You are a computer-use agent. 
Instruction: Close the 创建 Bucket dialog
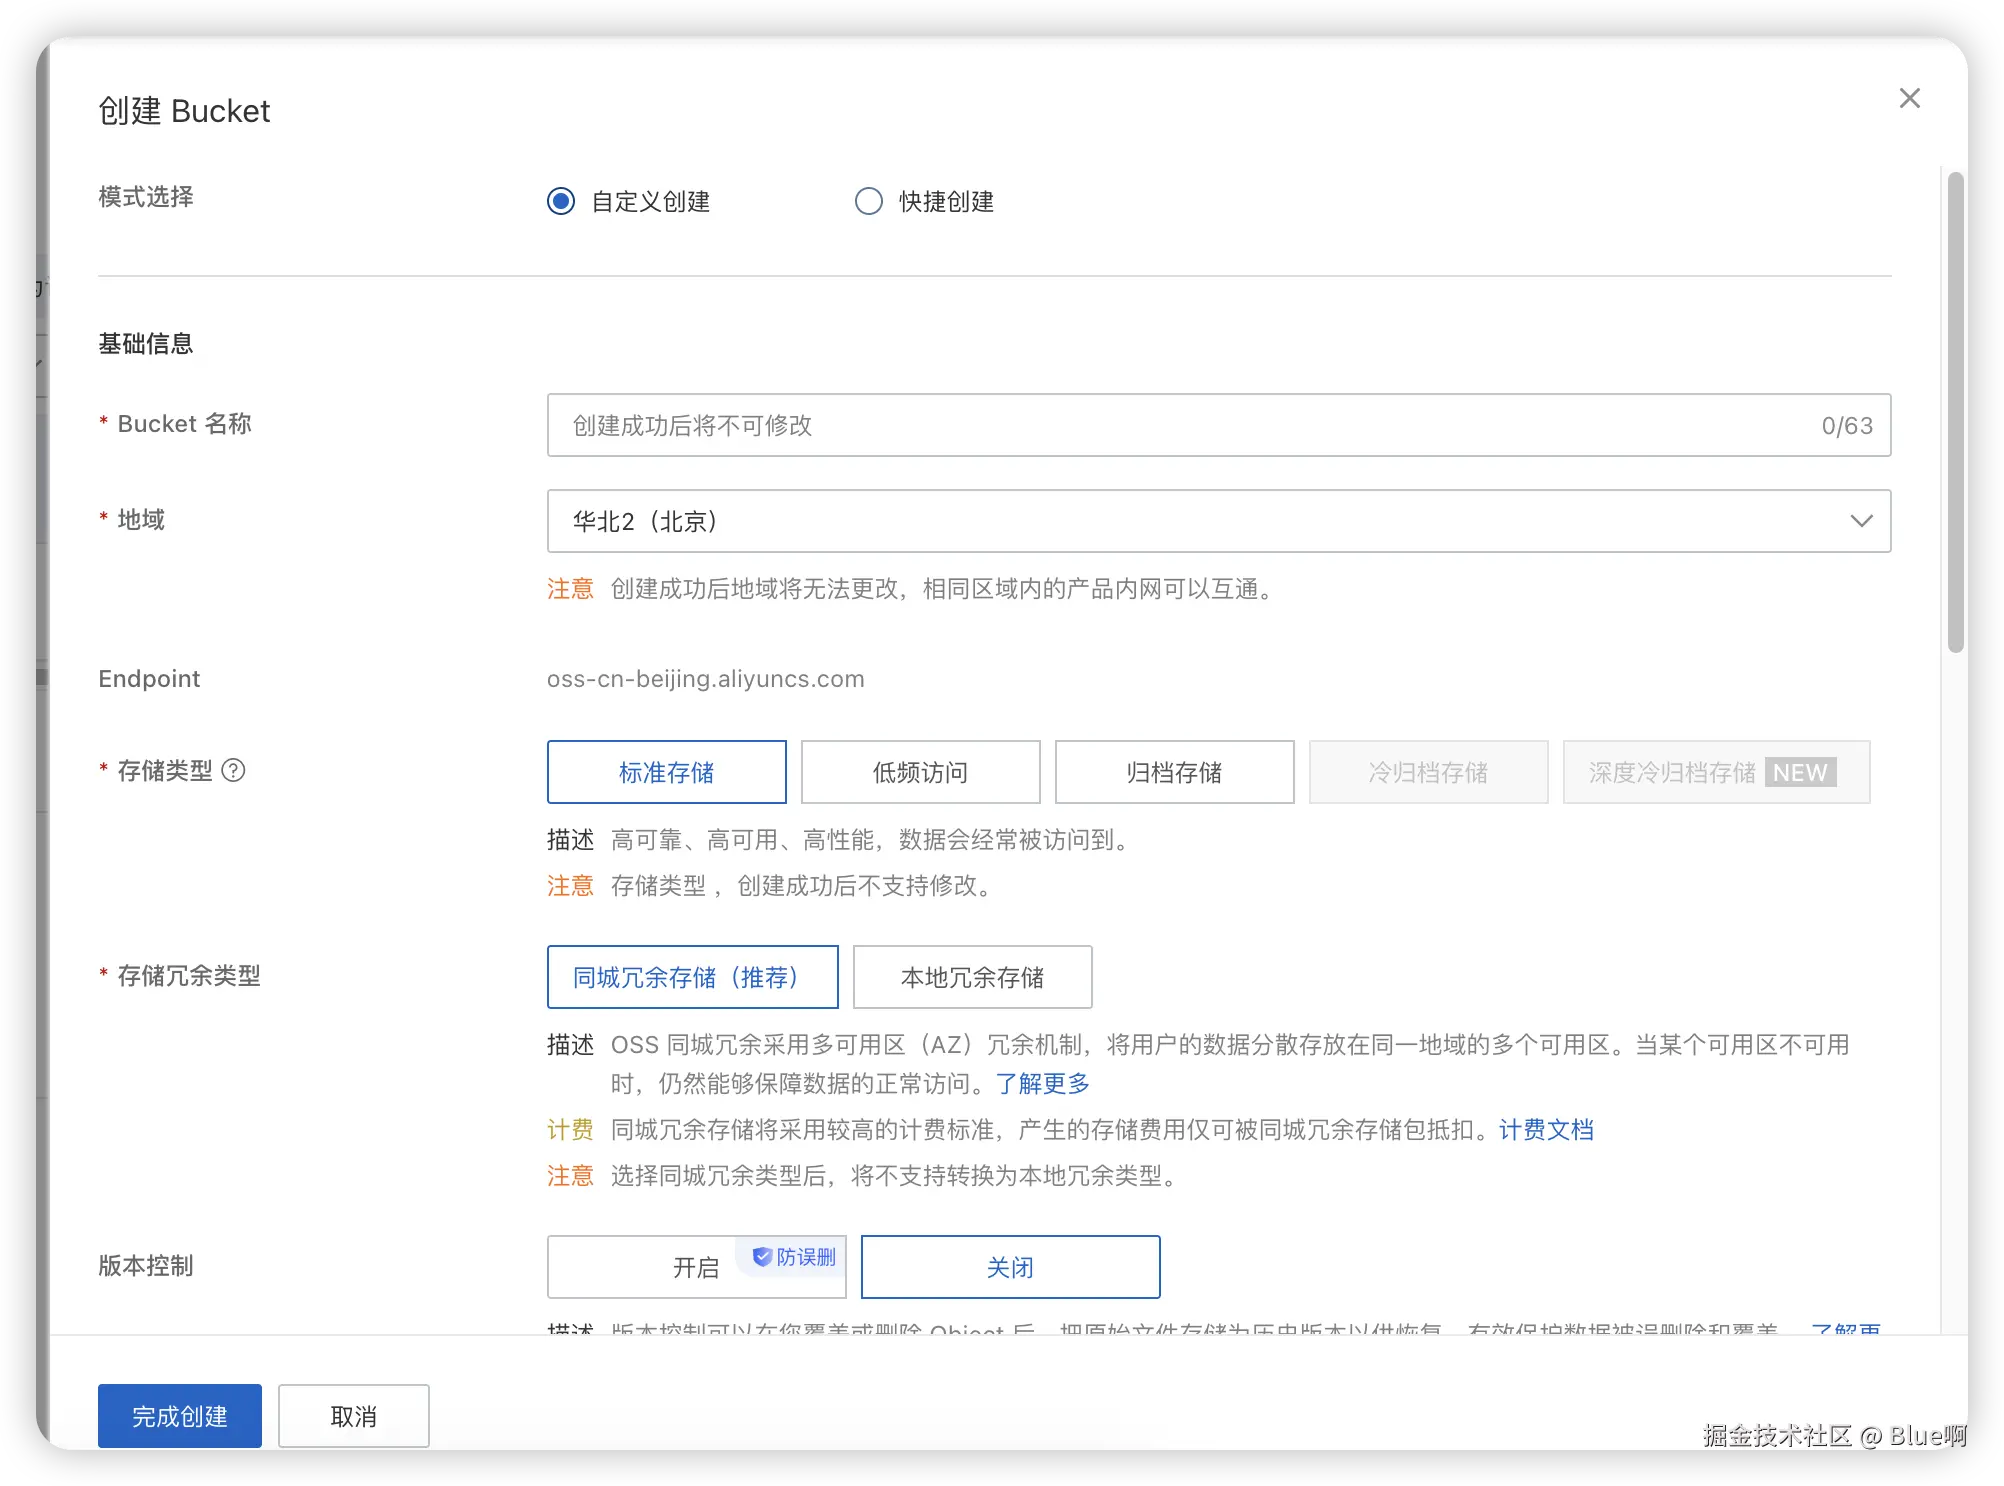pos(1909,98)
